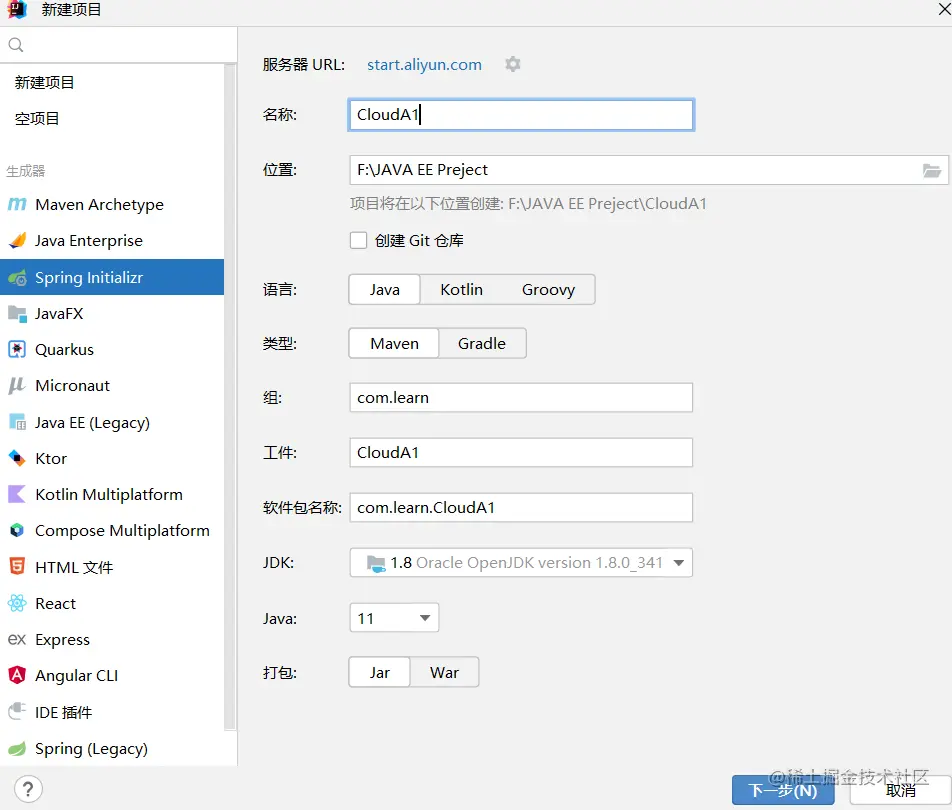
Task: Choose the React generator entry
Action: coord(112,603)
